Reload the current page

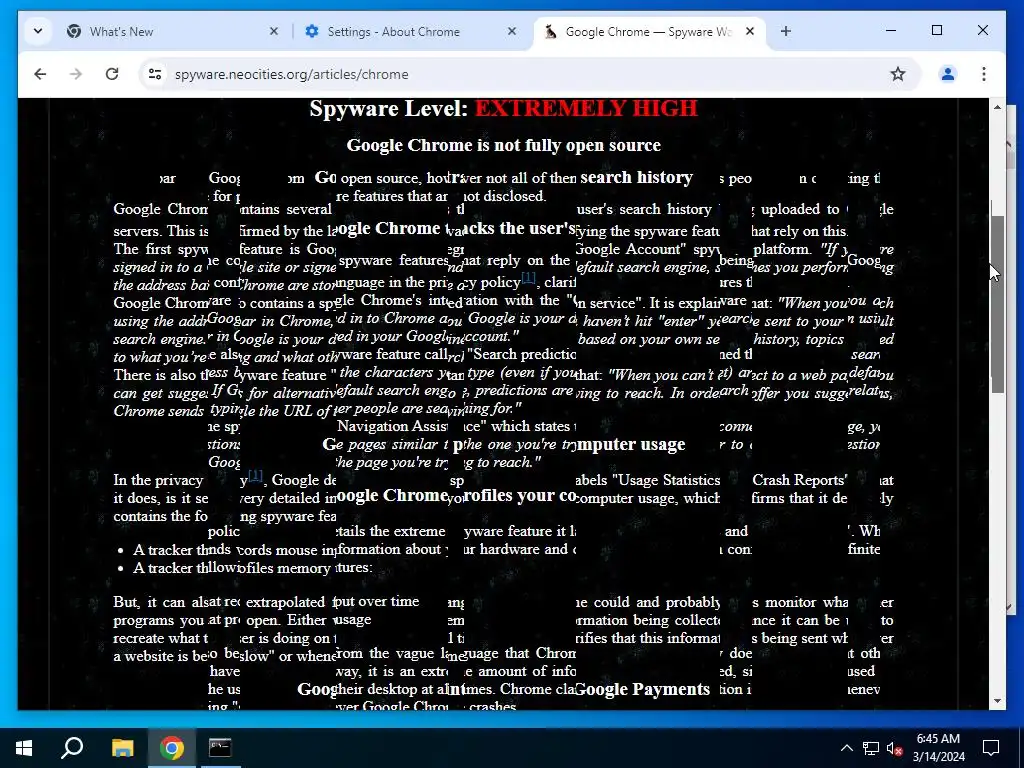pos(112,74)
